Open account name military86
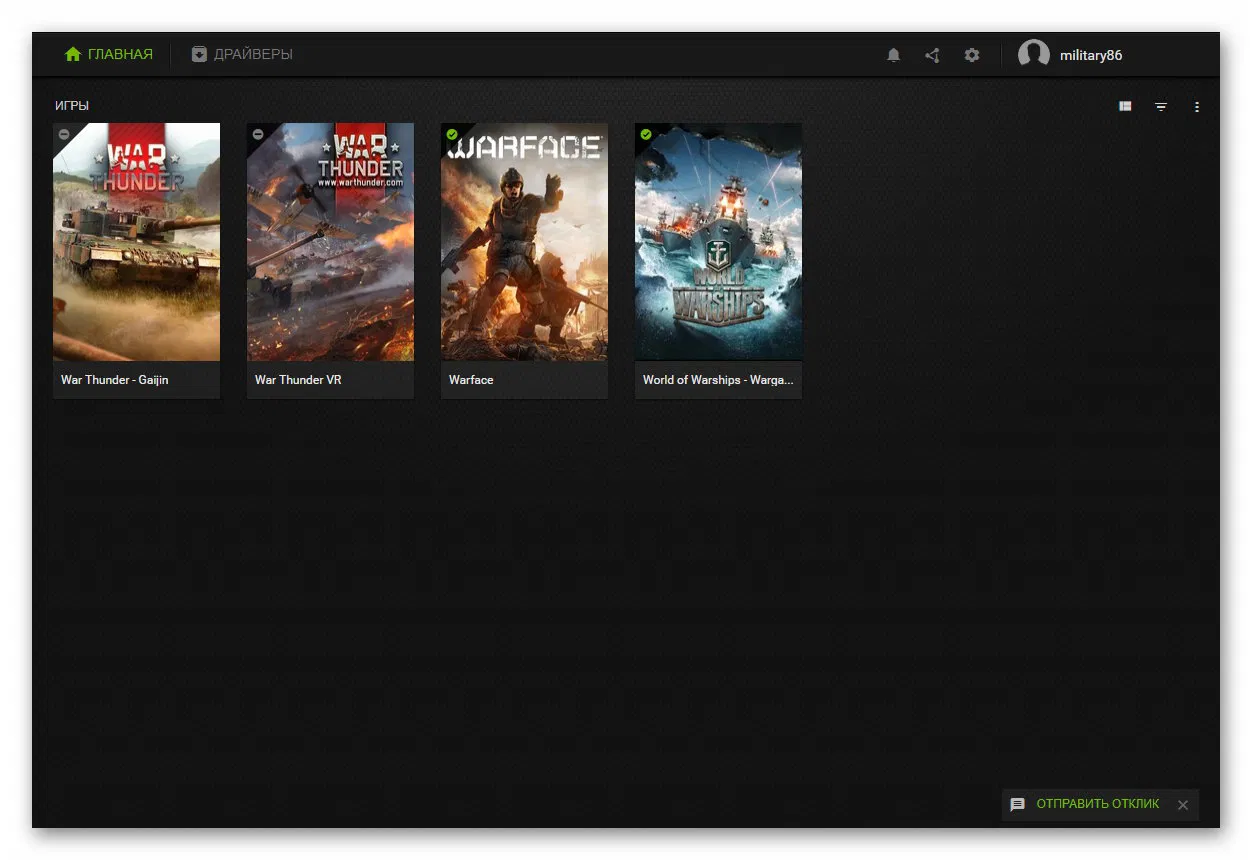This screenshot has width=1252, height=860. pos(1091,56)
